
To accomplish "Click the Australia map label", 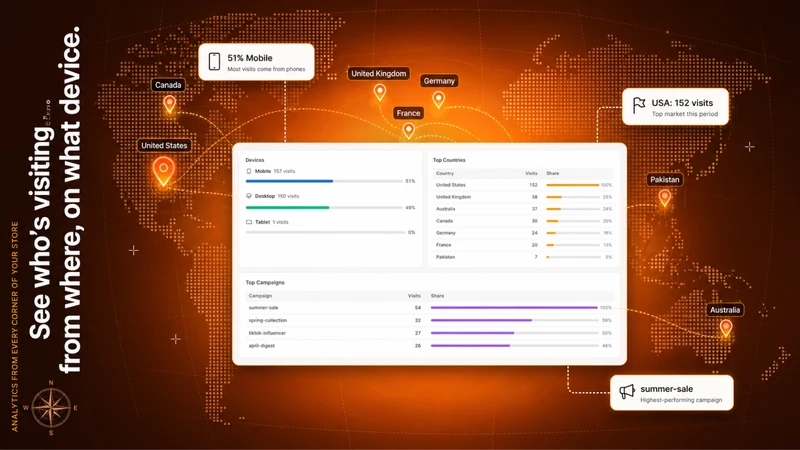I will pos(724,310).
